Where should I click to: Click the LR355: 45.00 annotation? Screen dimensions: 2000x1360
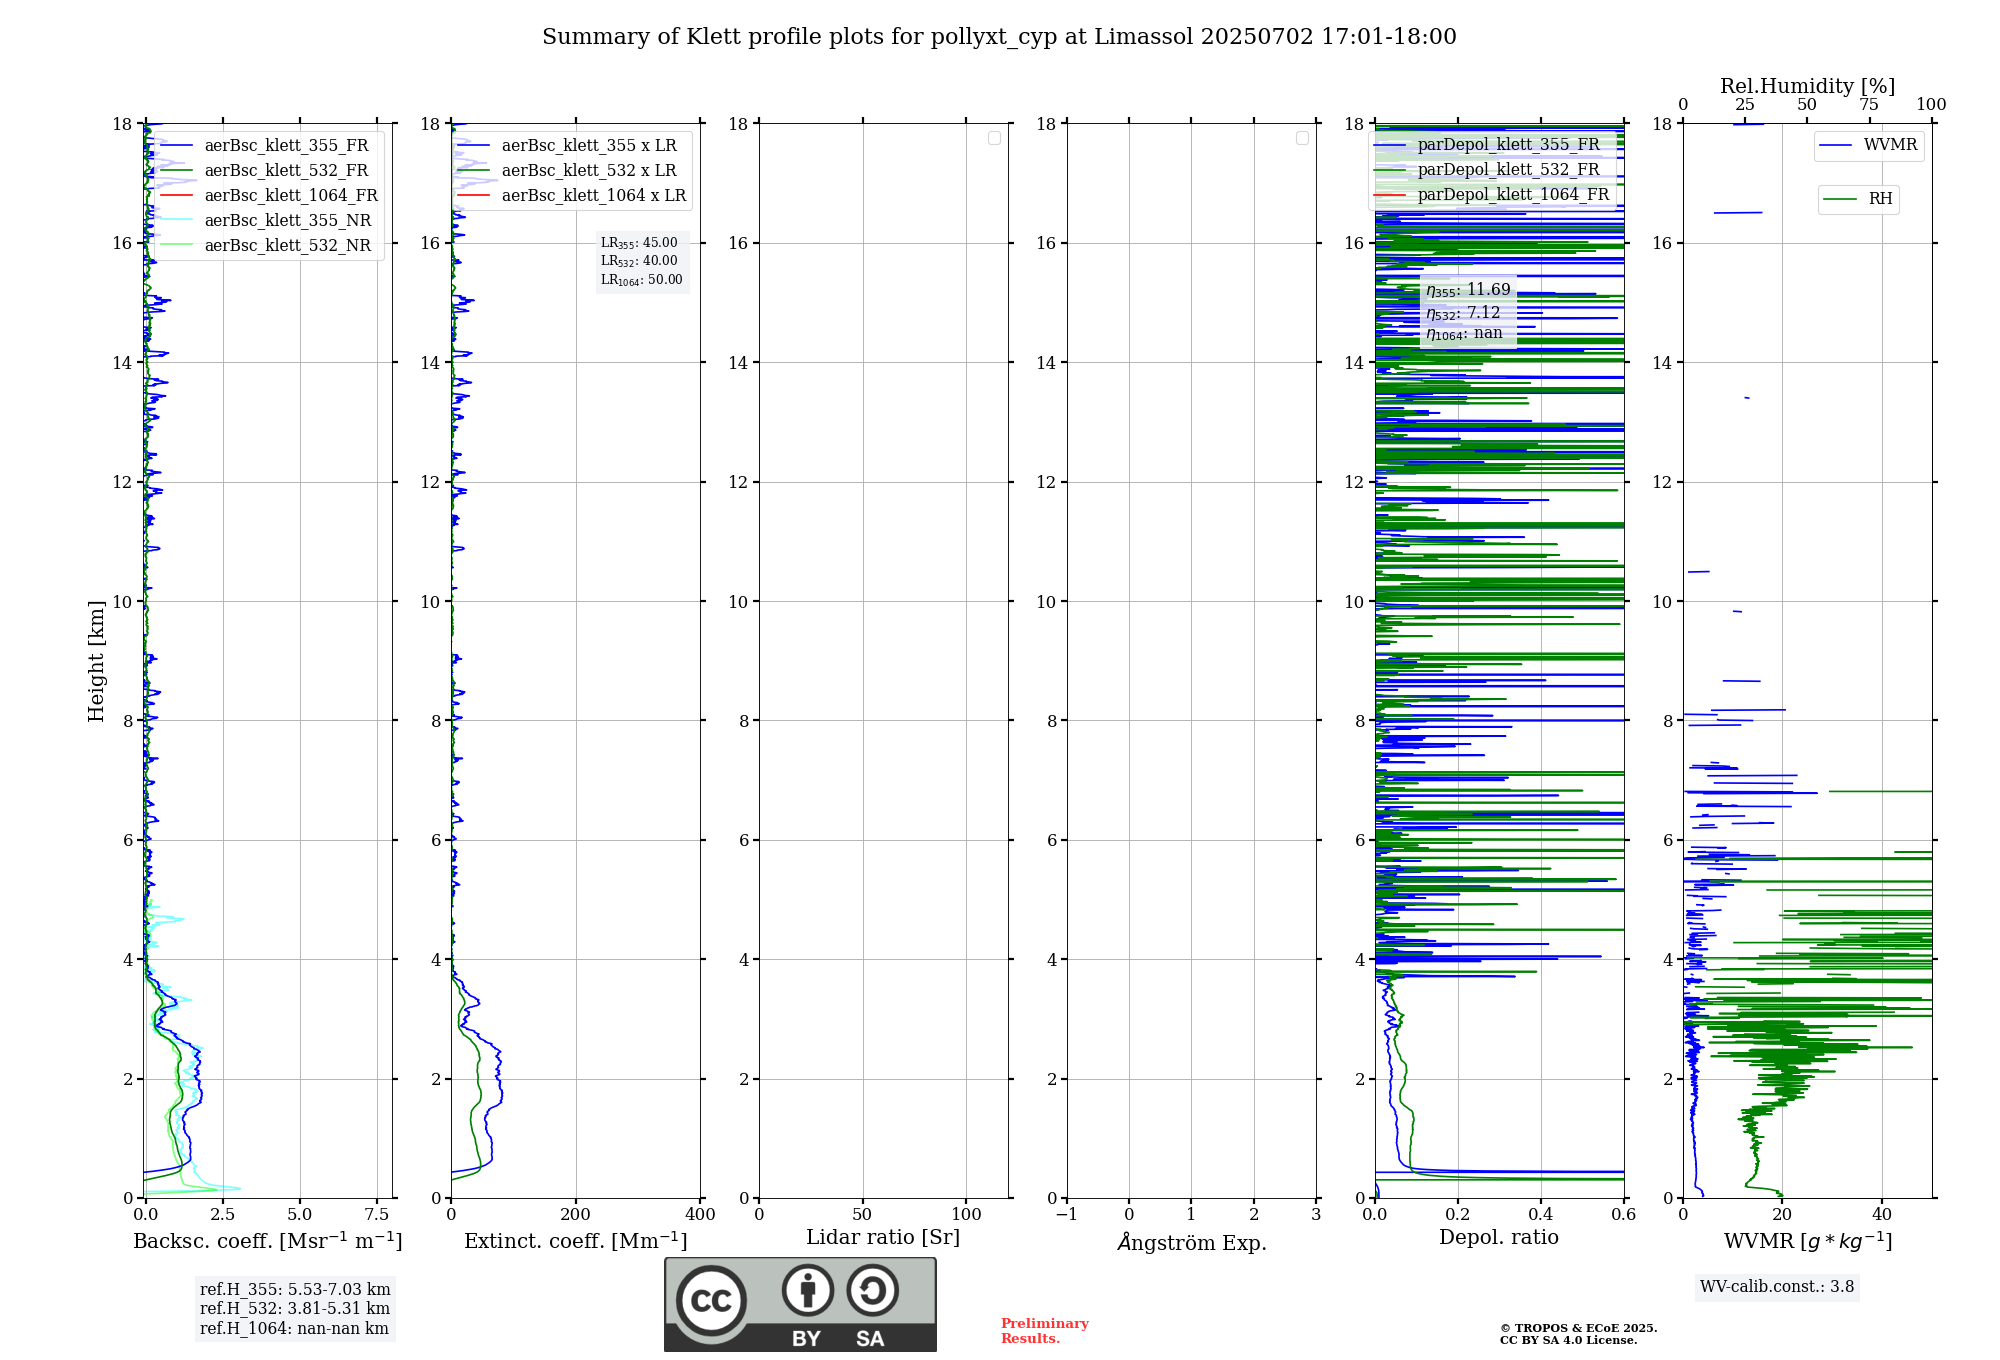639,243
